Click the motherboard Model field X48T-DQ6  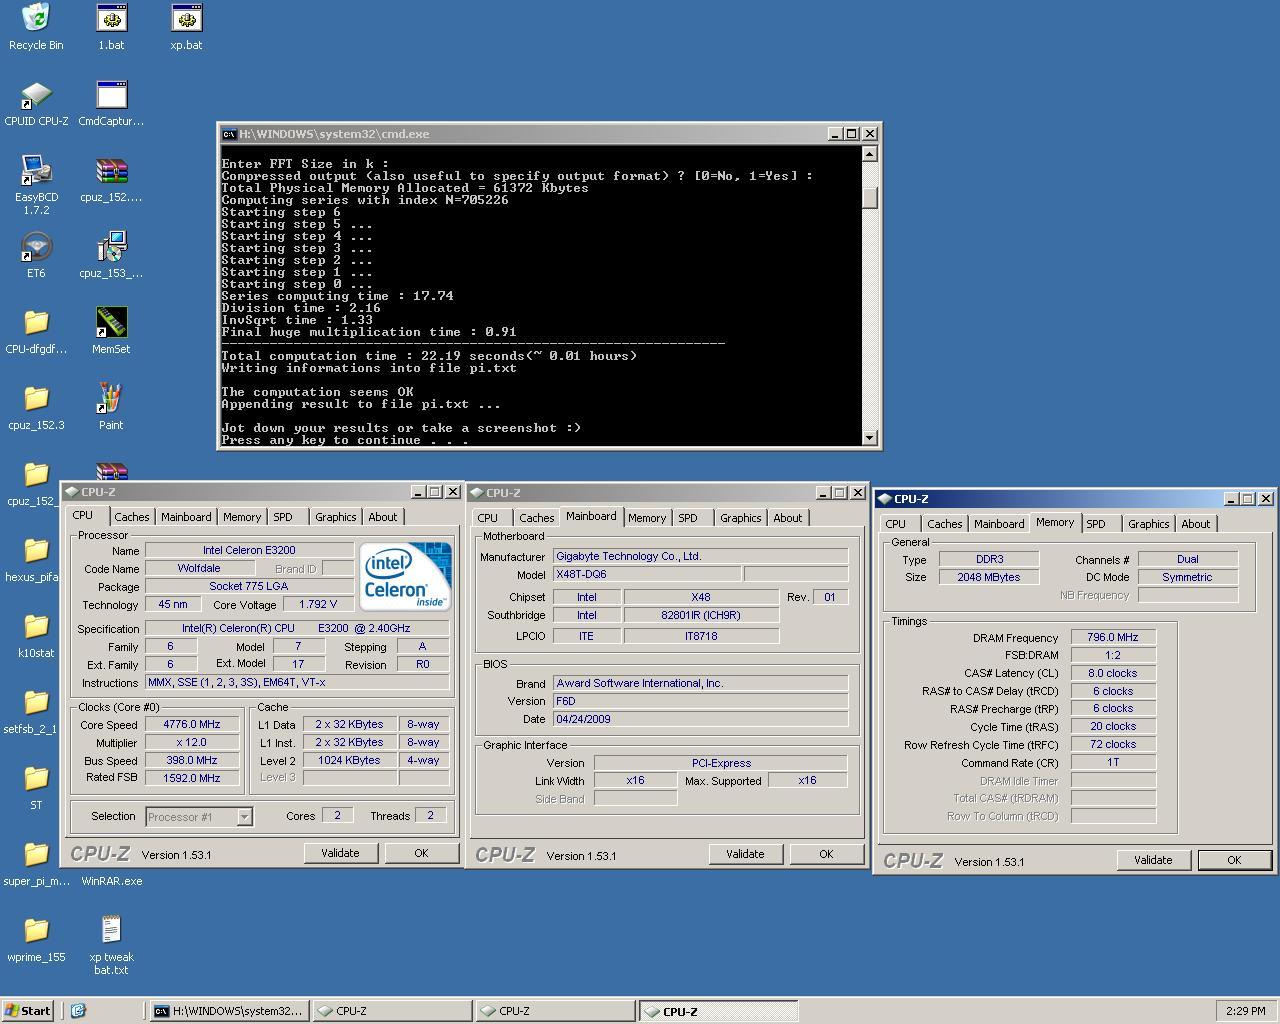click(647, 574)
